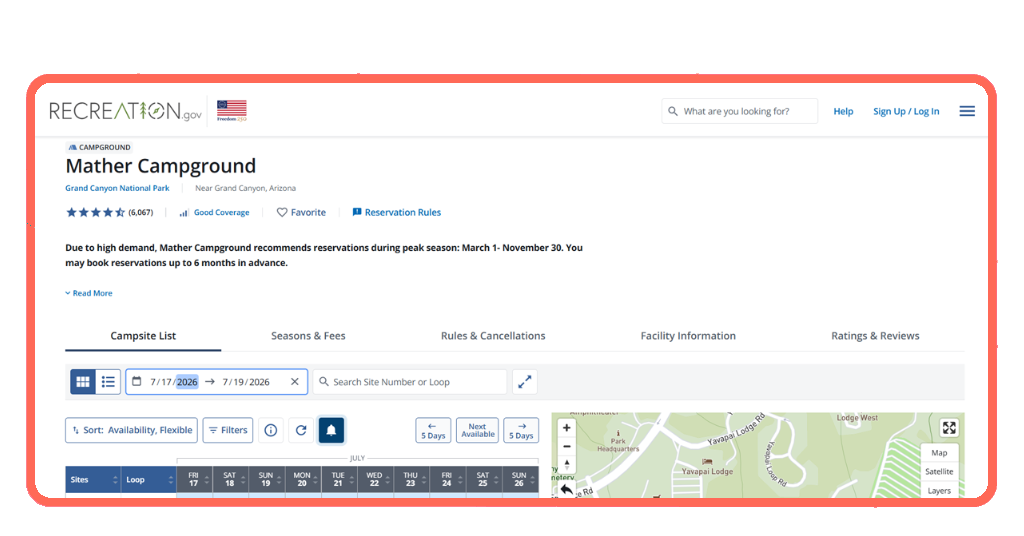Refresh the availability grid
The image size is (1024, 536).
301,430
